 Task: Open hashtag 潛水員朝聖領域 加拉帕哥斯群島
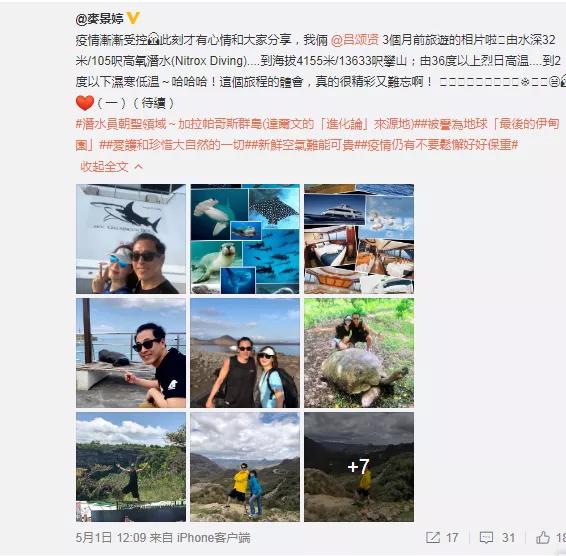(246, 124)
